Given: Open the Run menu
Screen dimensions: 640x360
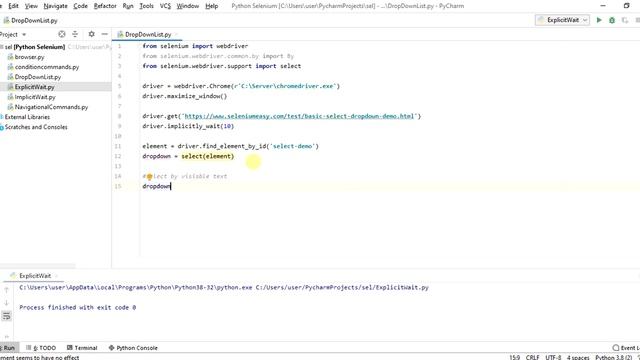Looking at the screenshot, I should (x=128, y=6).
